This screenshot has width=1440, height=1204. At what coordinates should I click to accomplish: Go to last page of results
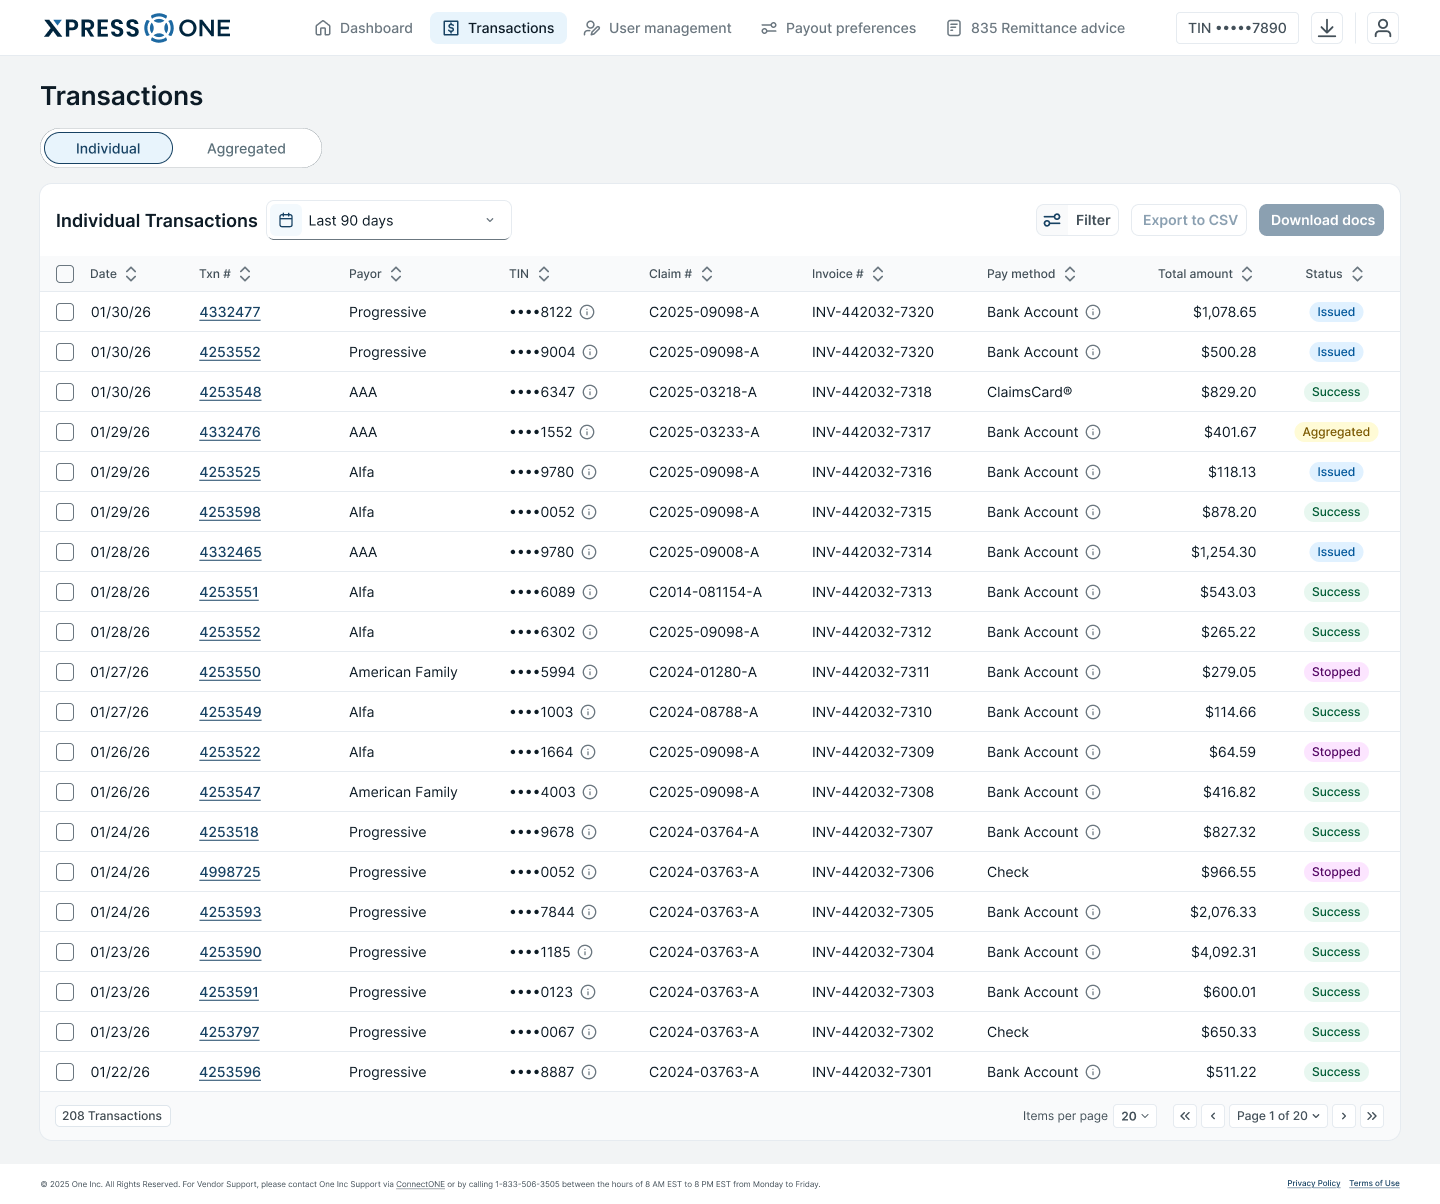click(1372, 1116)
